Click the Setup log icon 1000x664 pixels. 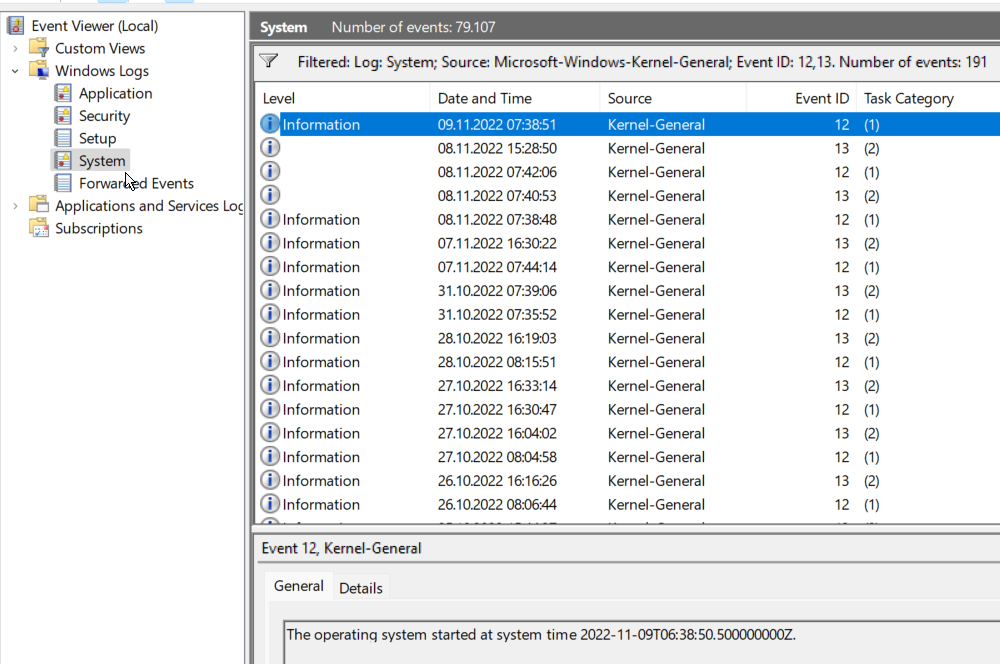pyautogui.click(x=63, y=138)
